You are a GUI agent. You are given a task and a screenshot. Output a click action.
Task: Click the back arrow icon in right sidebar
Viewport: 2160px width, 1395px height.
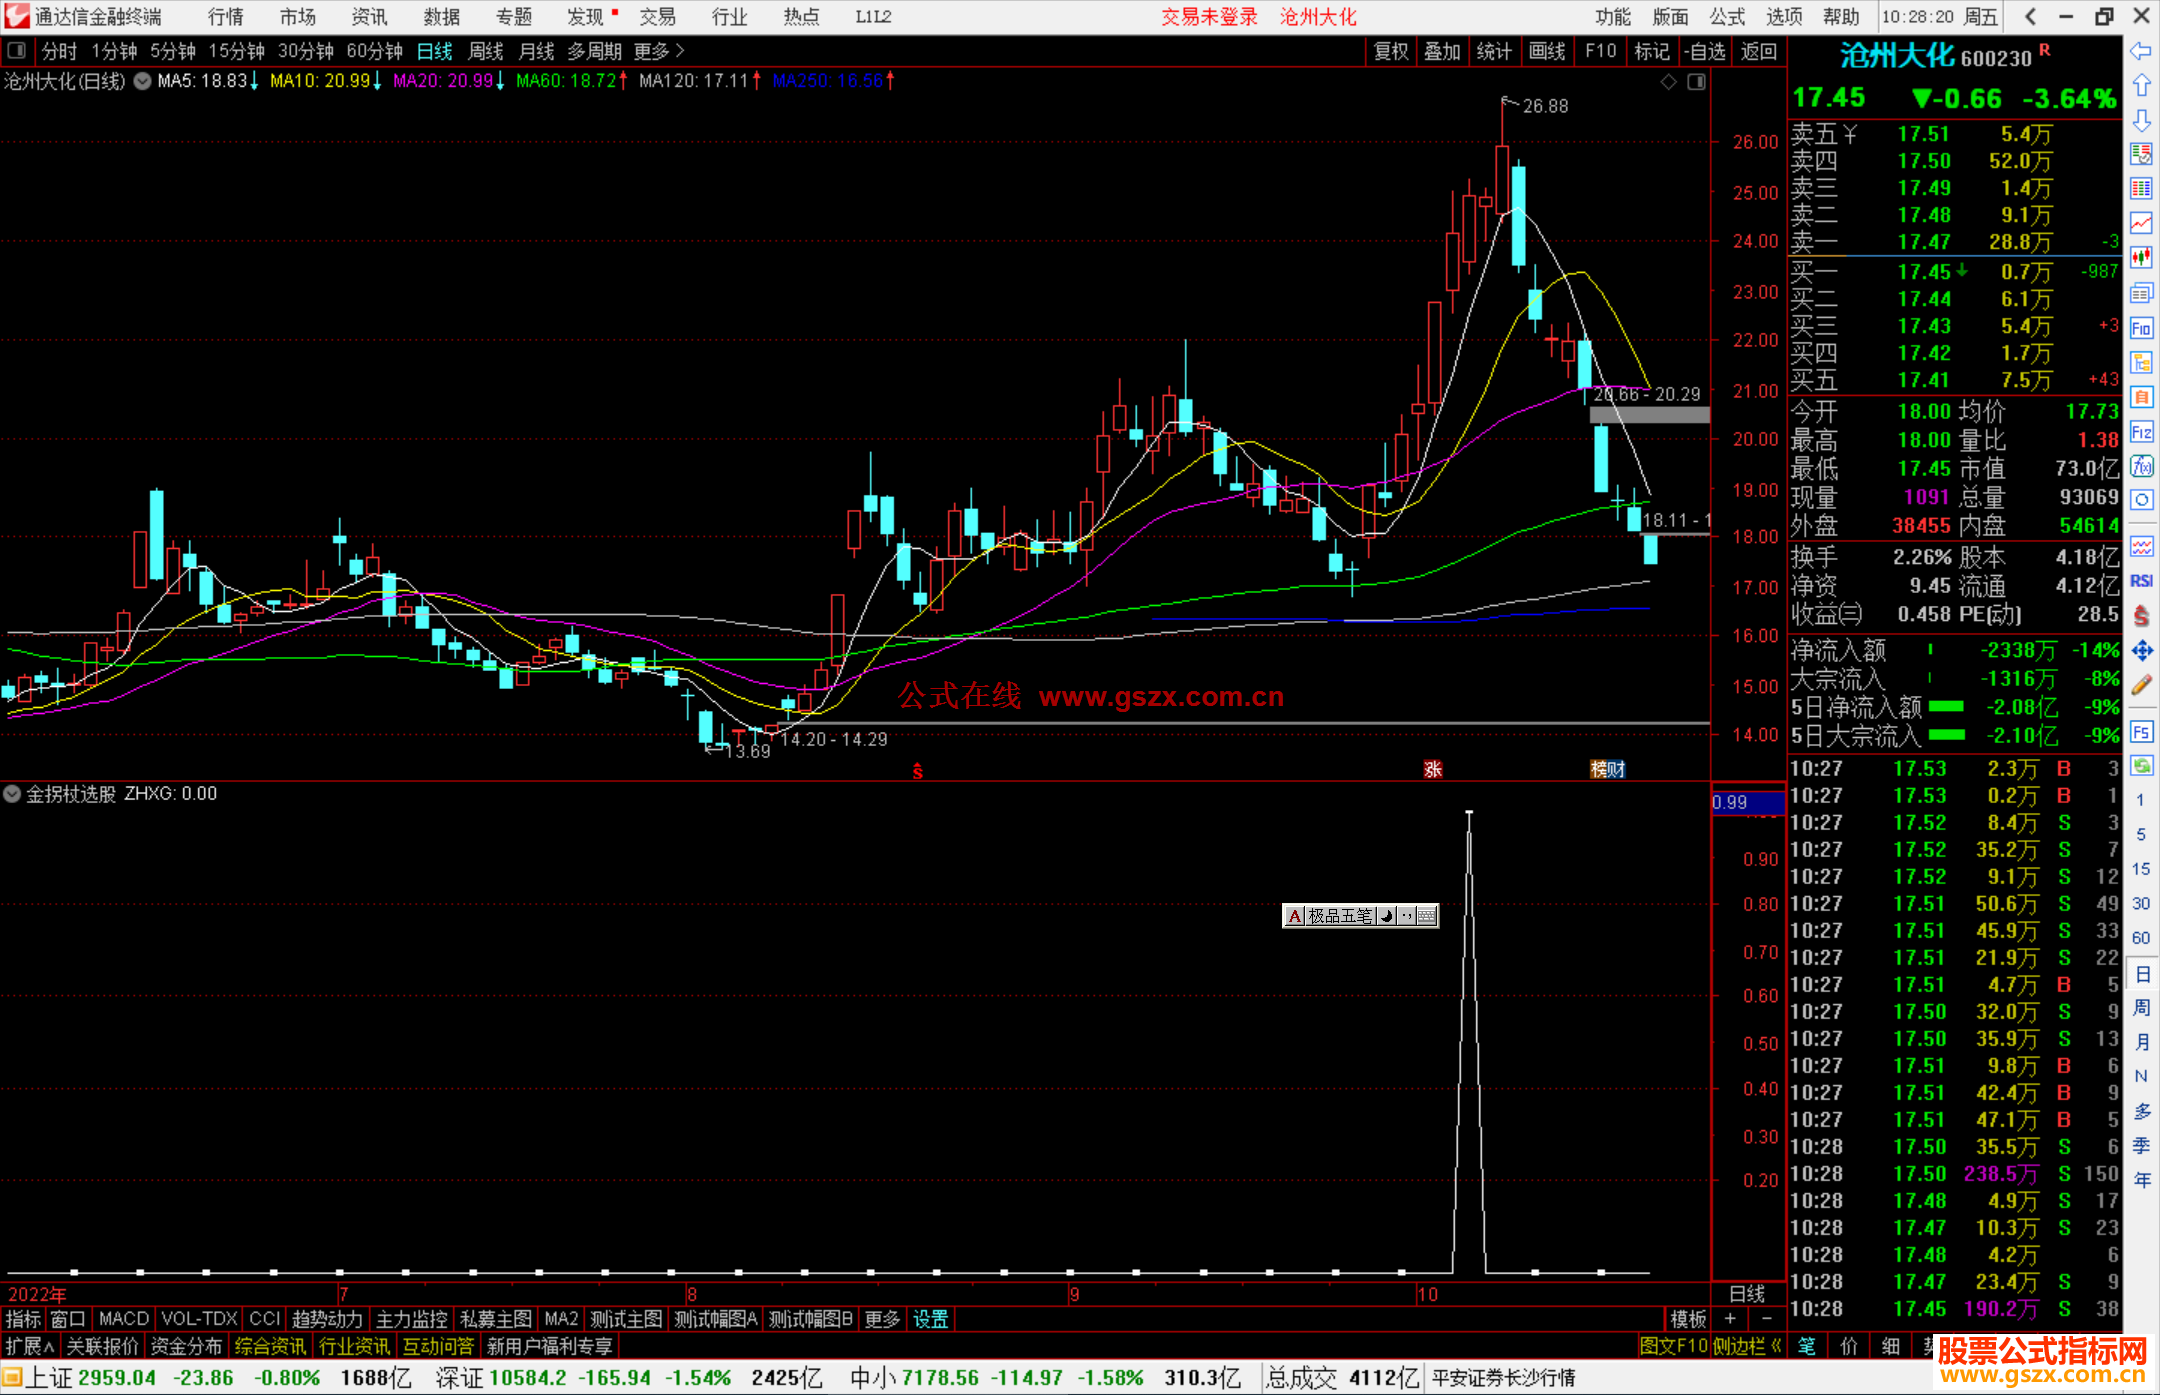coord(2141,51)
